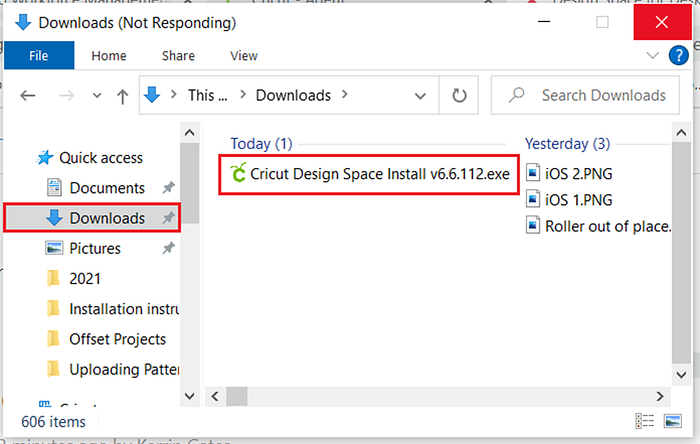Expand chevron before 'This ...' breadcrumb
Image resolution: width=700 pixels, height=444 pixels.
pos(174,95)
